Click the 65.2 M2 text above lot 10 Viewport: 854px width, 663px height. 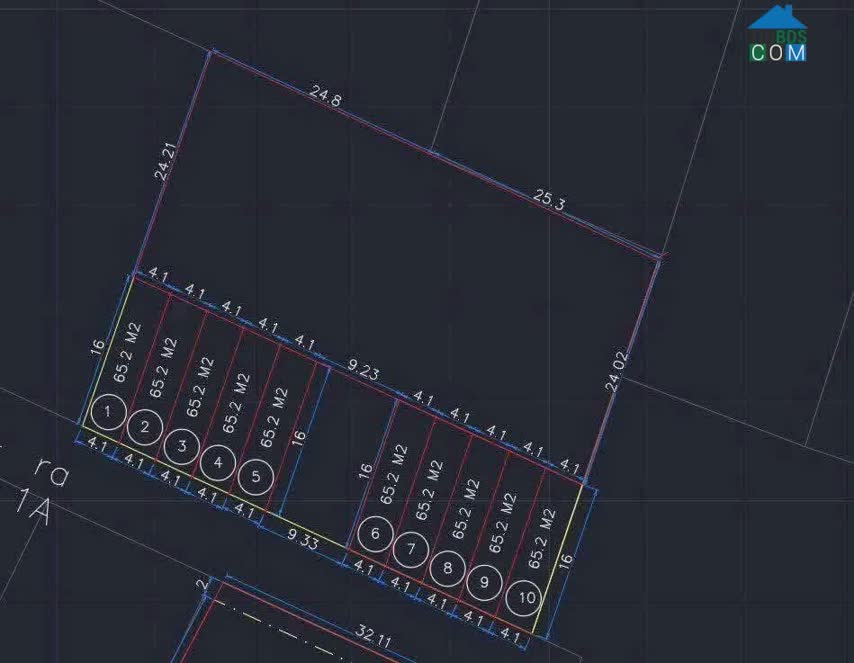pos(546,539)
